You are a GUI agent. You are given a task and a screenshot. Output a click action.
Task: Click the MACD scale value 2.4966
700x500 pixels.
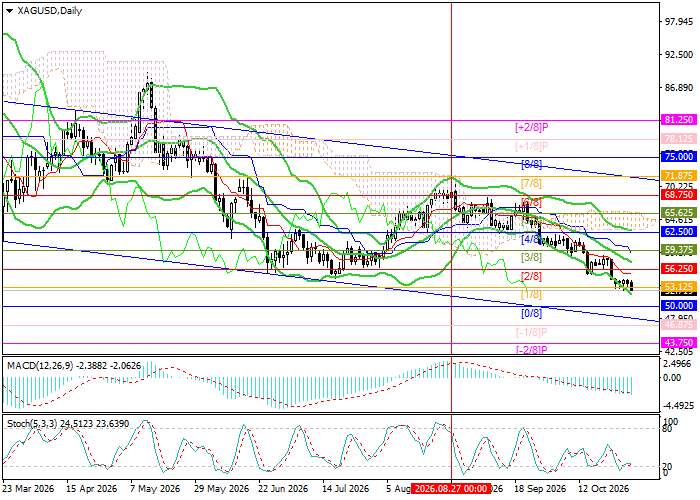pos(678,364)
